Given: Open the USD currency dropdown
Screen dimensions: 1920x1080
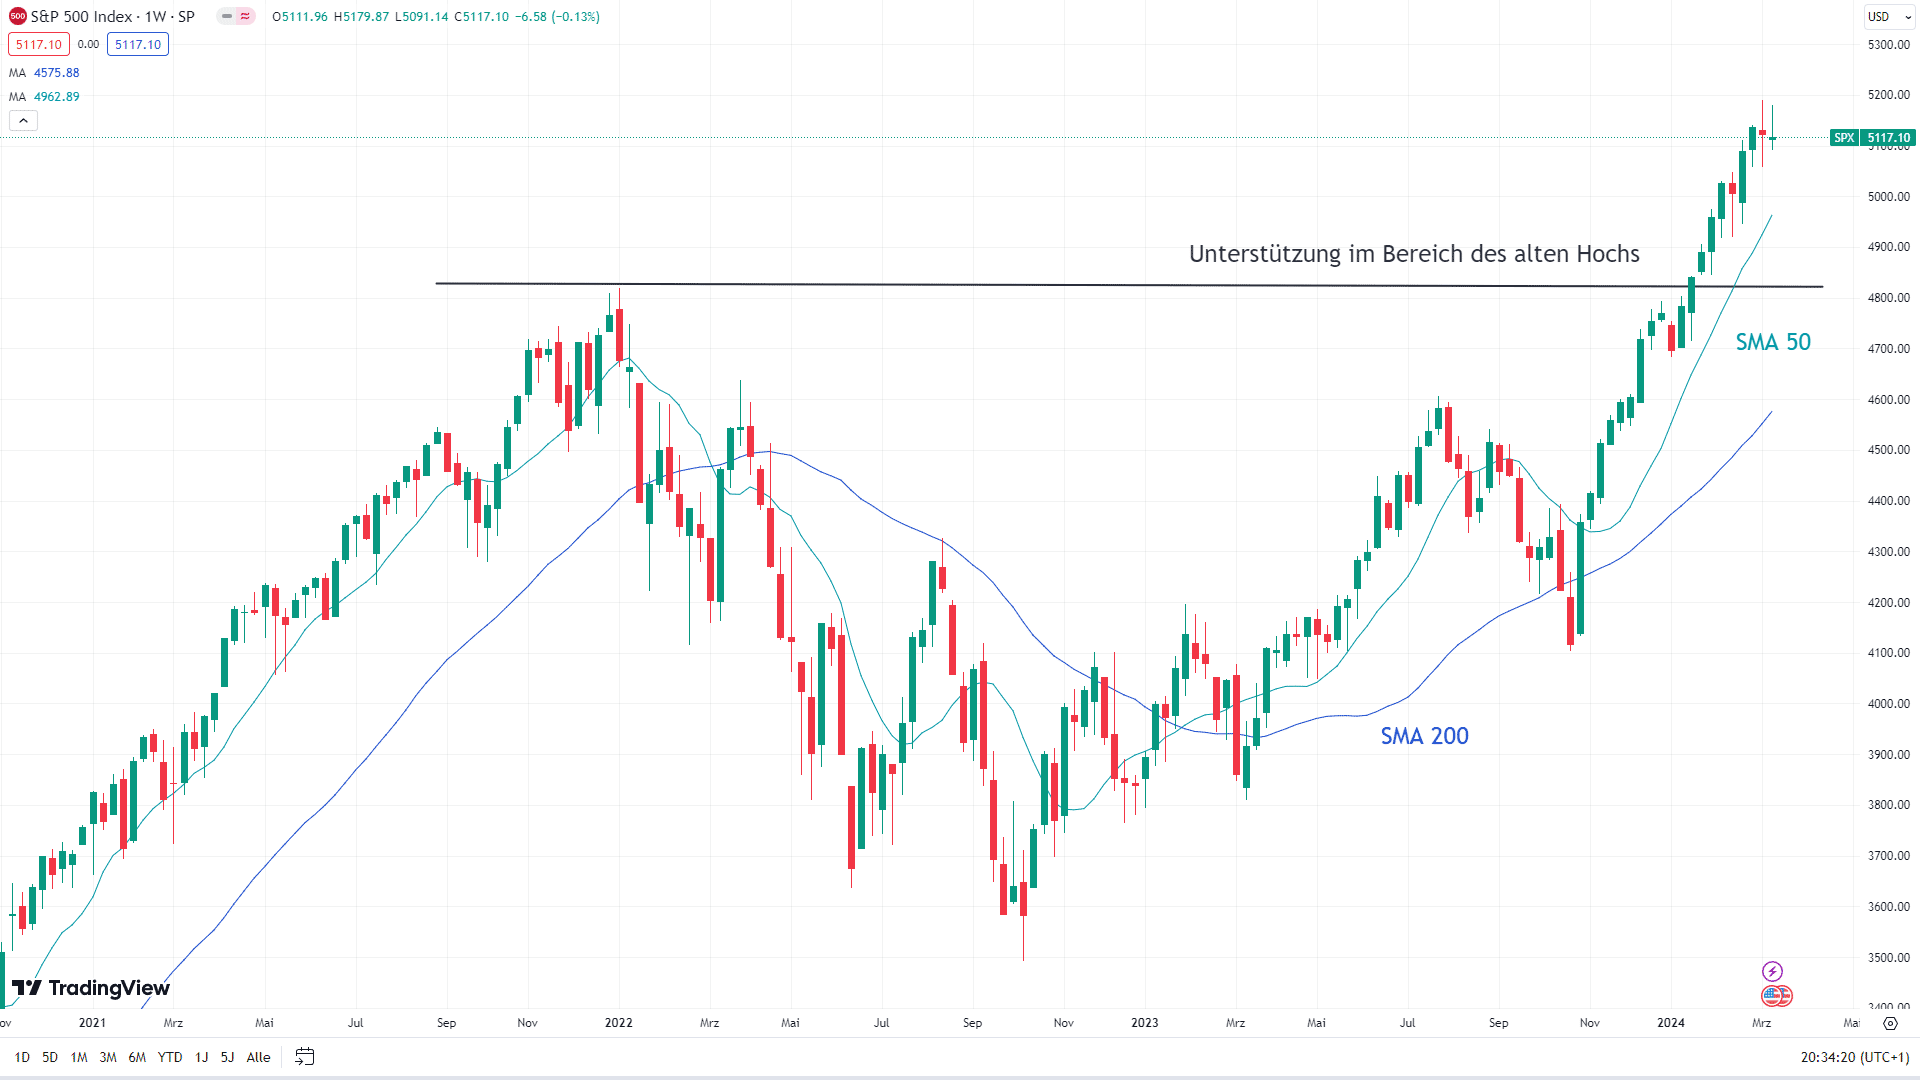Looking at the screenshot, I should pyautogui.click(x=1888, y=16).
